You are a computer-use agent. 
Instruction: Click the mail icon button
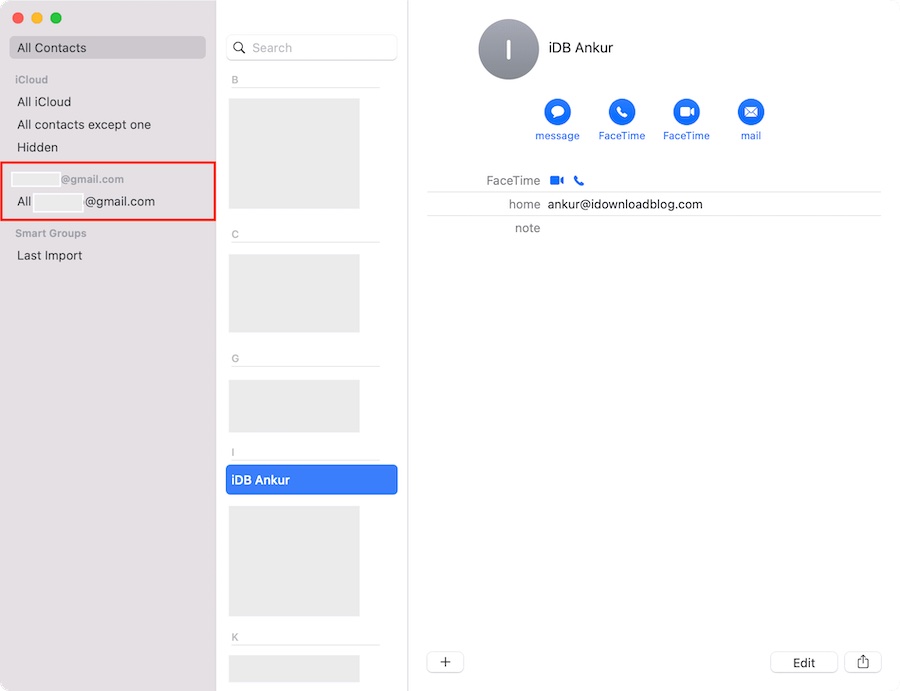pyautogui.click(x=750, y=112)
